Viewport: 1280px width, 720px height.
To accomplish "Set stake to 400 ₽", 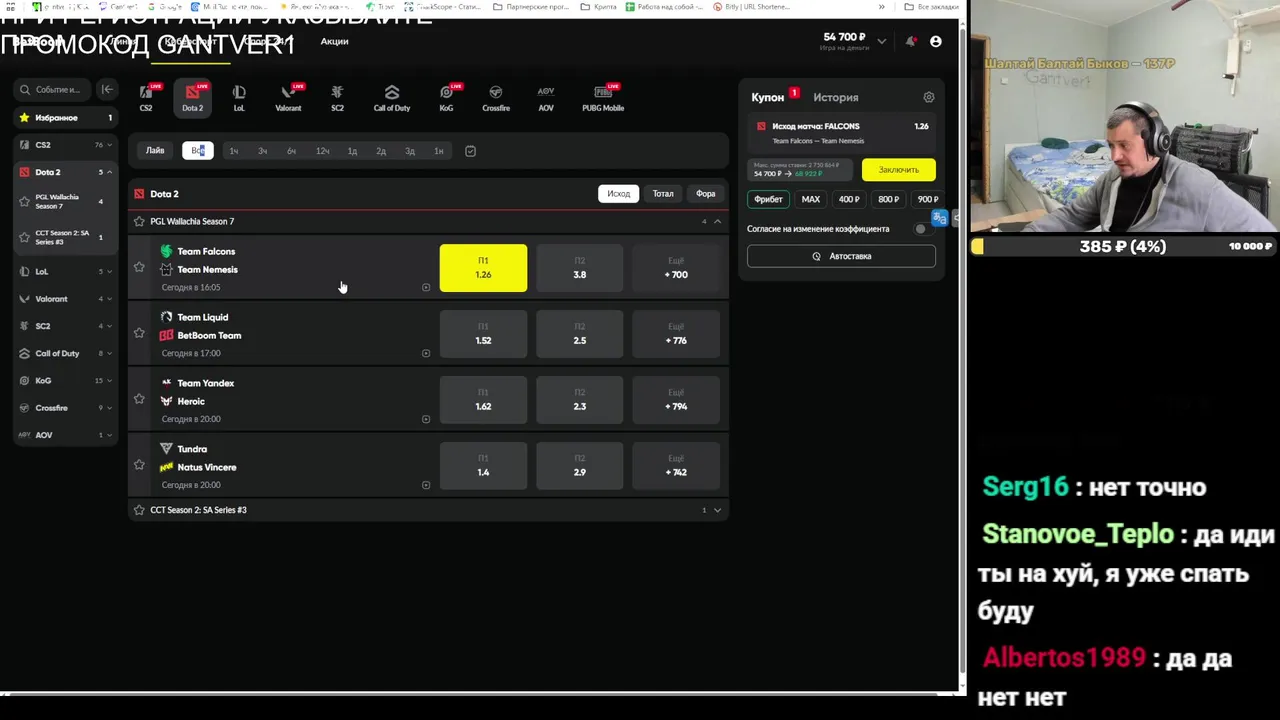I will tap(849, 199).
